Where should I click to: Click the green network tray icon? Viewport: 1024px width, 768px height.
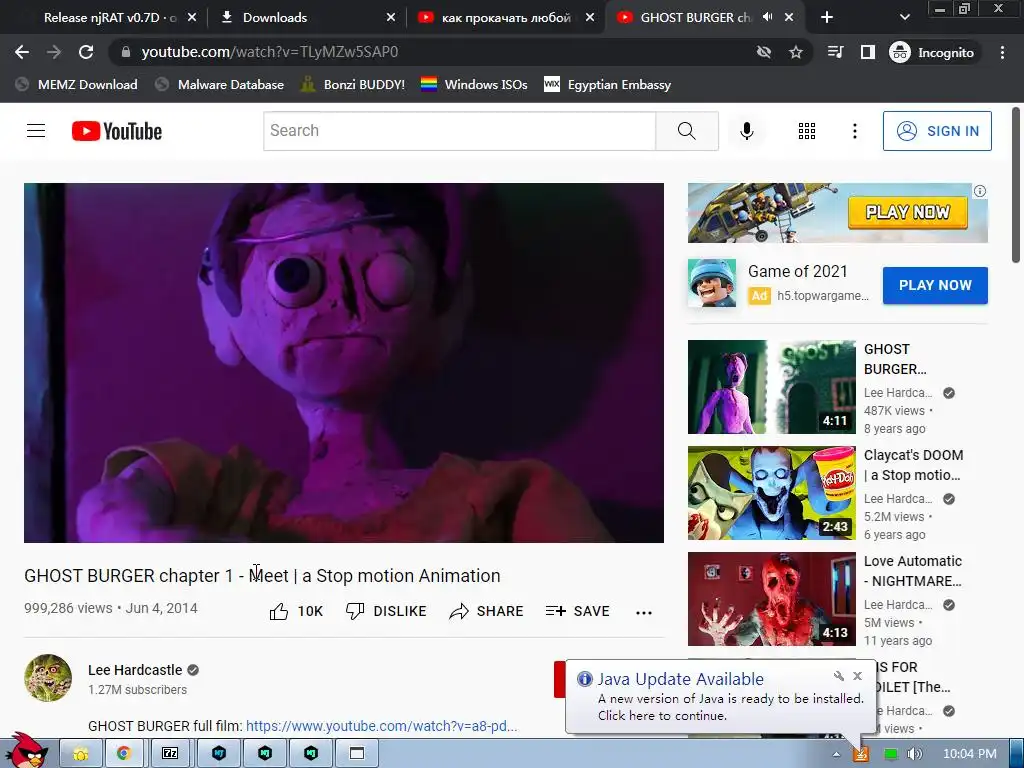(x=890, y=754)
